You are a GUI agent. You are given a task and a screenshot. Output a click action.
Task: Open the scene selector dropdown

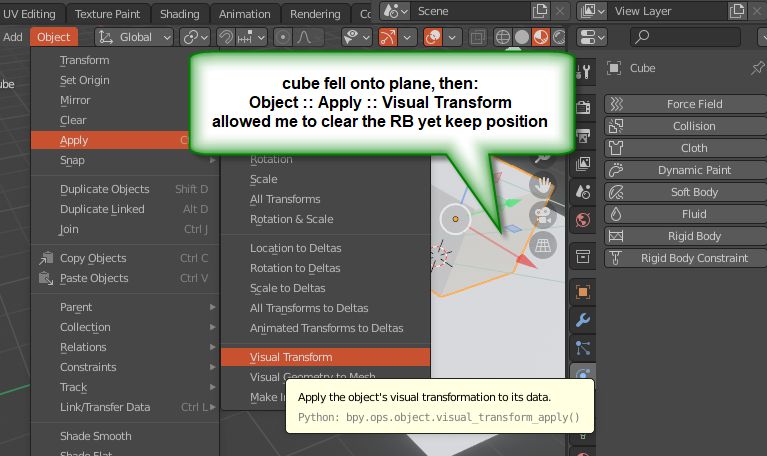pos(396,11)
